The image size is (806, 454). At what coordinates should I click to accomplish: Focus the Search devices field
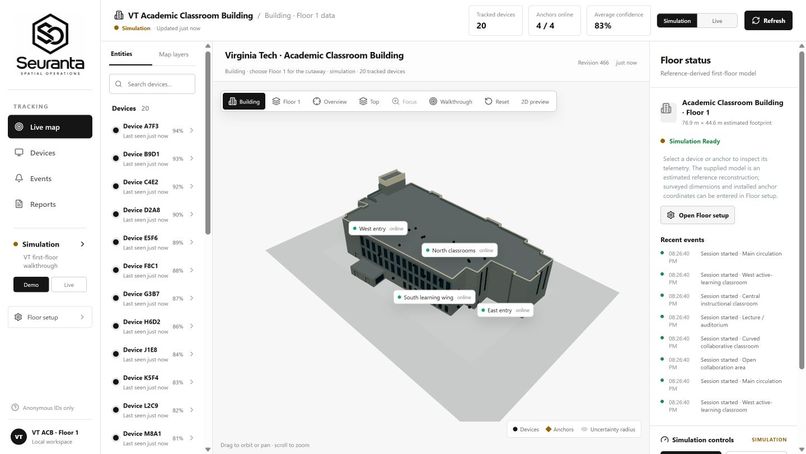152,84
